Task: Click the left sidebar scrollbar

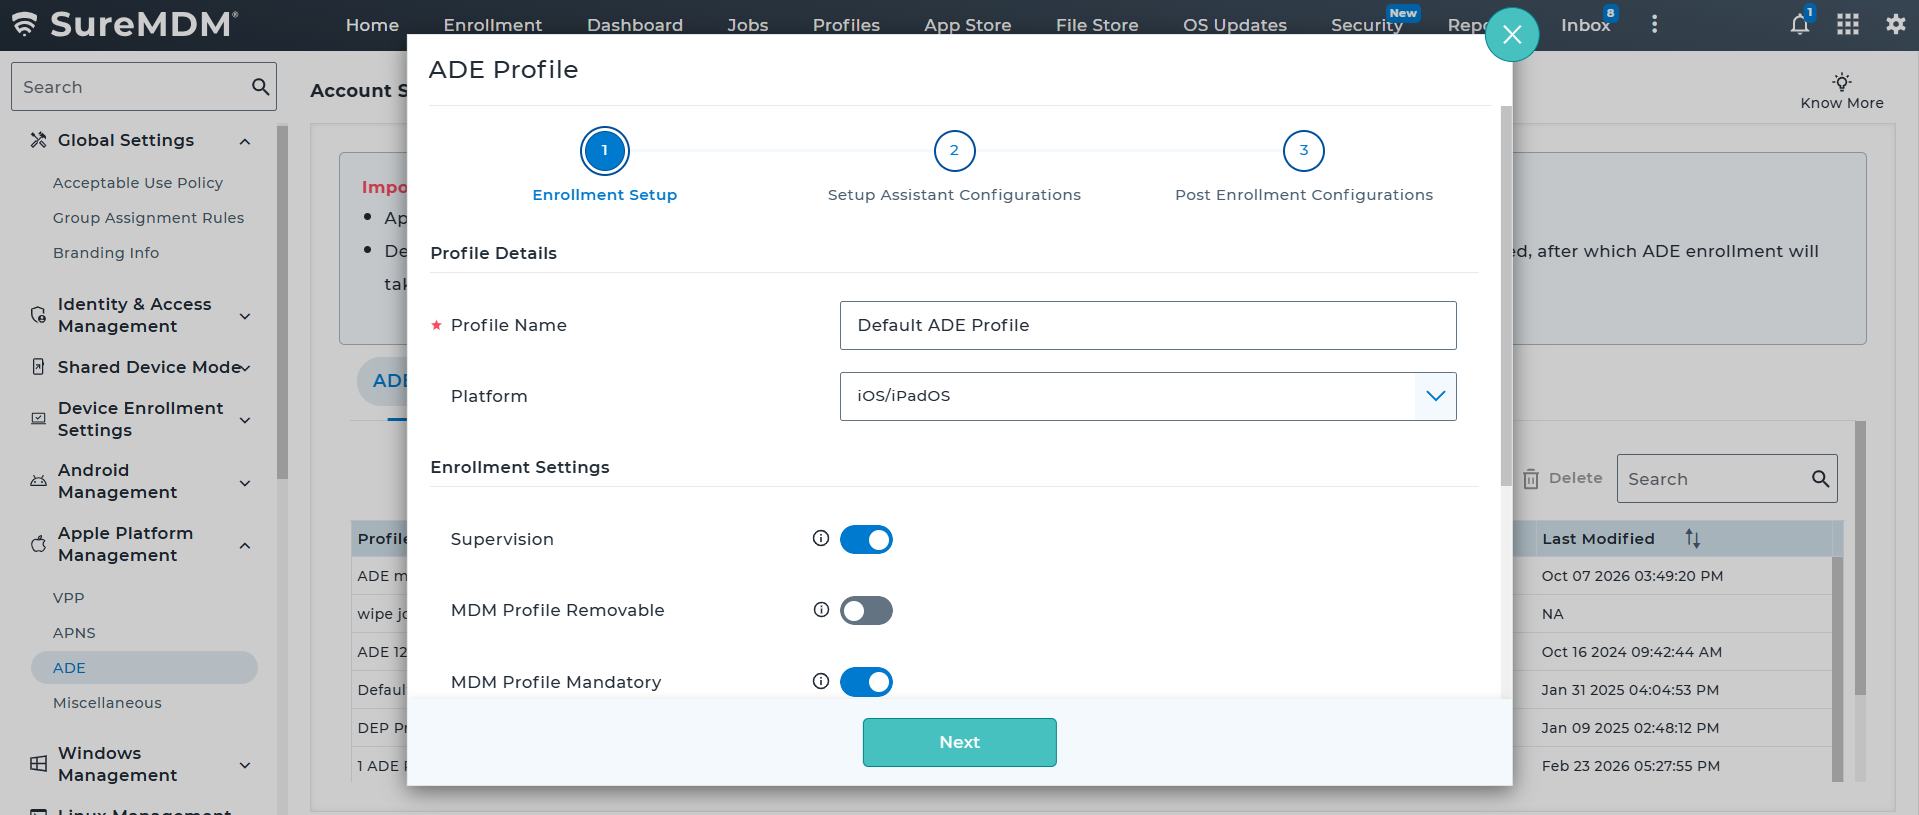Action: pyautogui.click(x=282, y=302)
